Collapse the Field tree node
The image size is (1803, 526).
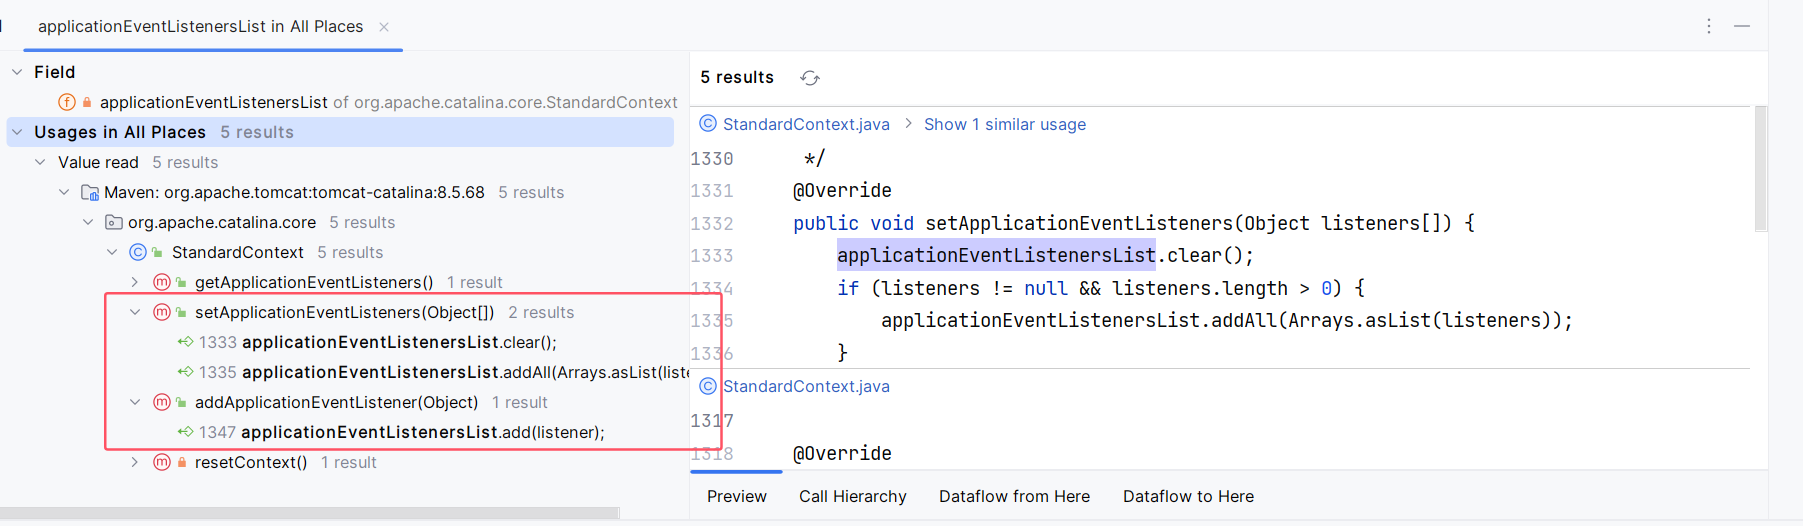click(x=17, y=72)
